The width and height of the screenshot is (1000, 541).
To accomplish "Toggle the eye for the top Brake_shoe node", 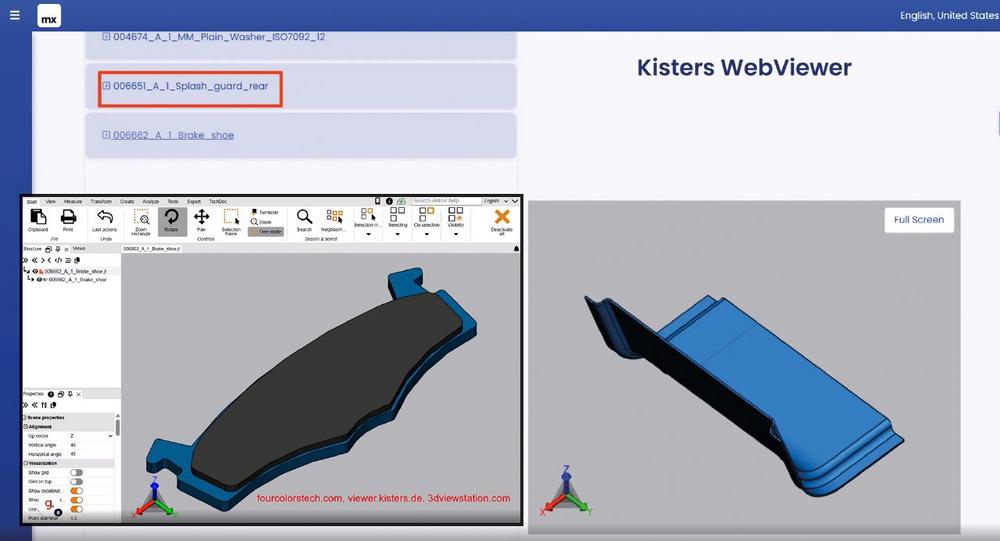I will tap(35, 271).
